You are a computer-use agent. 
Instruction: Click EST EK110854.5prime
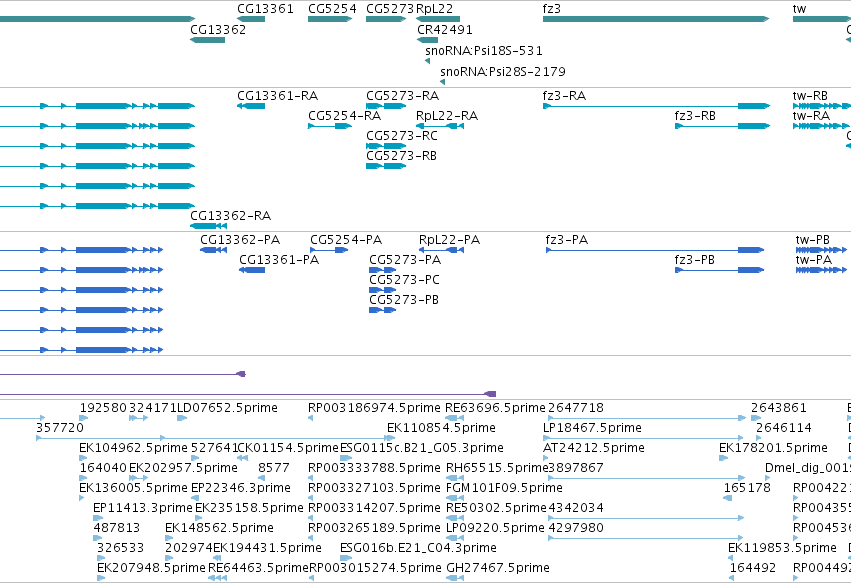click(441, 428)
